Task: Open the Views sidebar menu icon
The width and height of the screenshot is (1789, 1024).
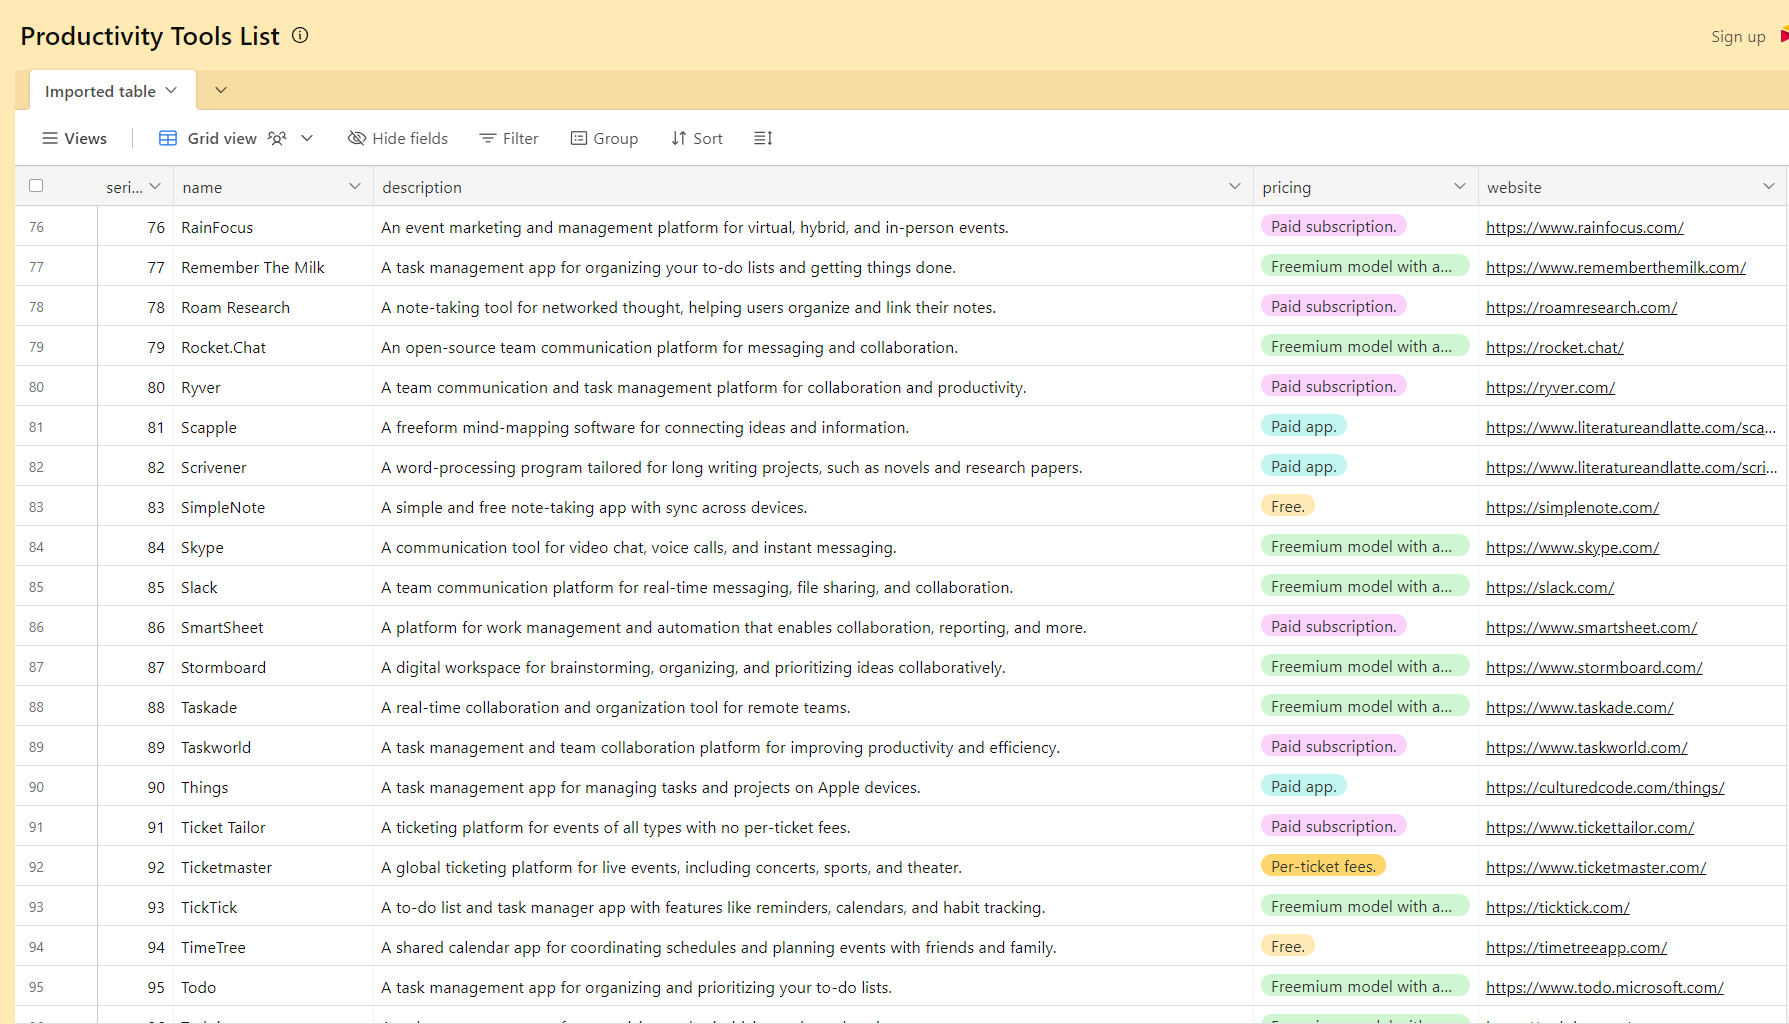Action: click(49, 139)
